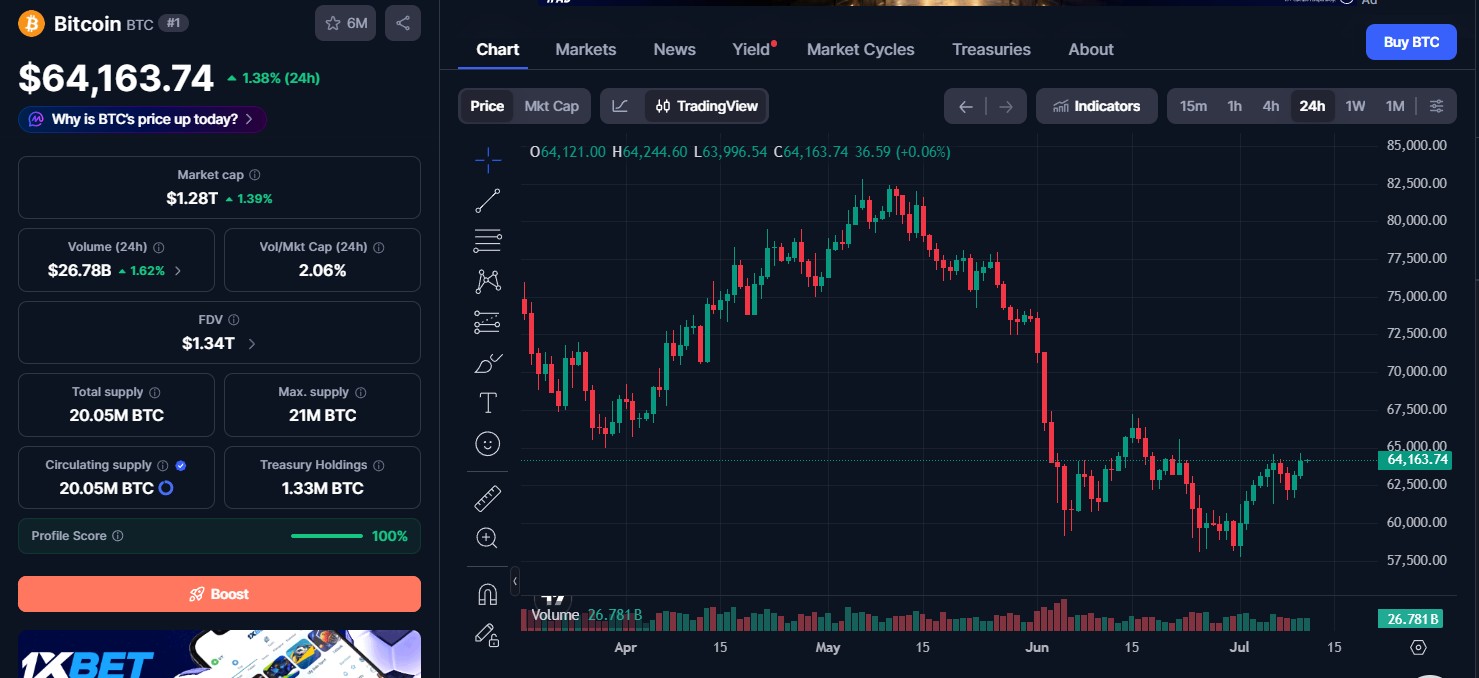Open Volume (24h) info icon
1479x678 pixels.
click(x=159, y=247)
